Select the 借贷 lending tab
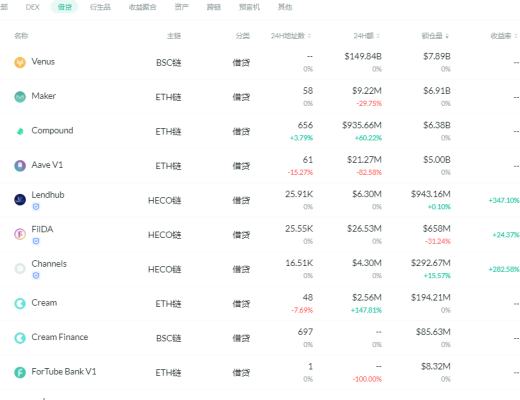The width and height of the screenshot is (520, 400). (x=65, y=7)
